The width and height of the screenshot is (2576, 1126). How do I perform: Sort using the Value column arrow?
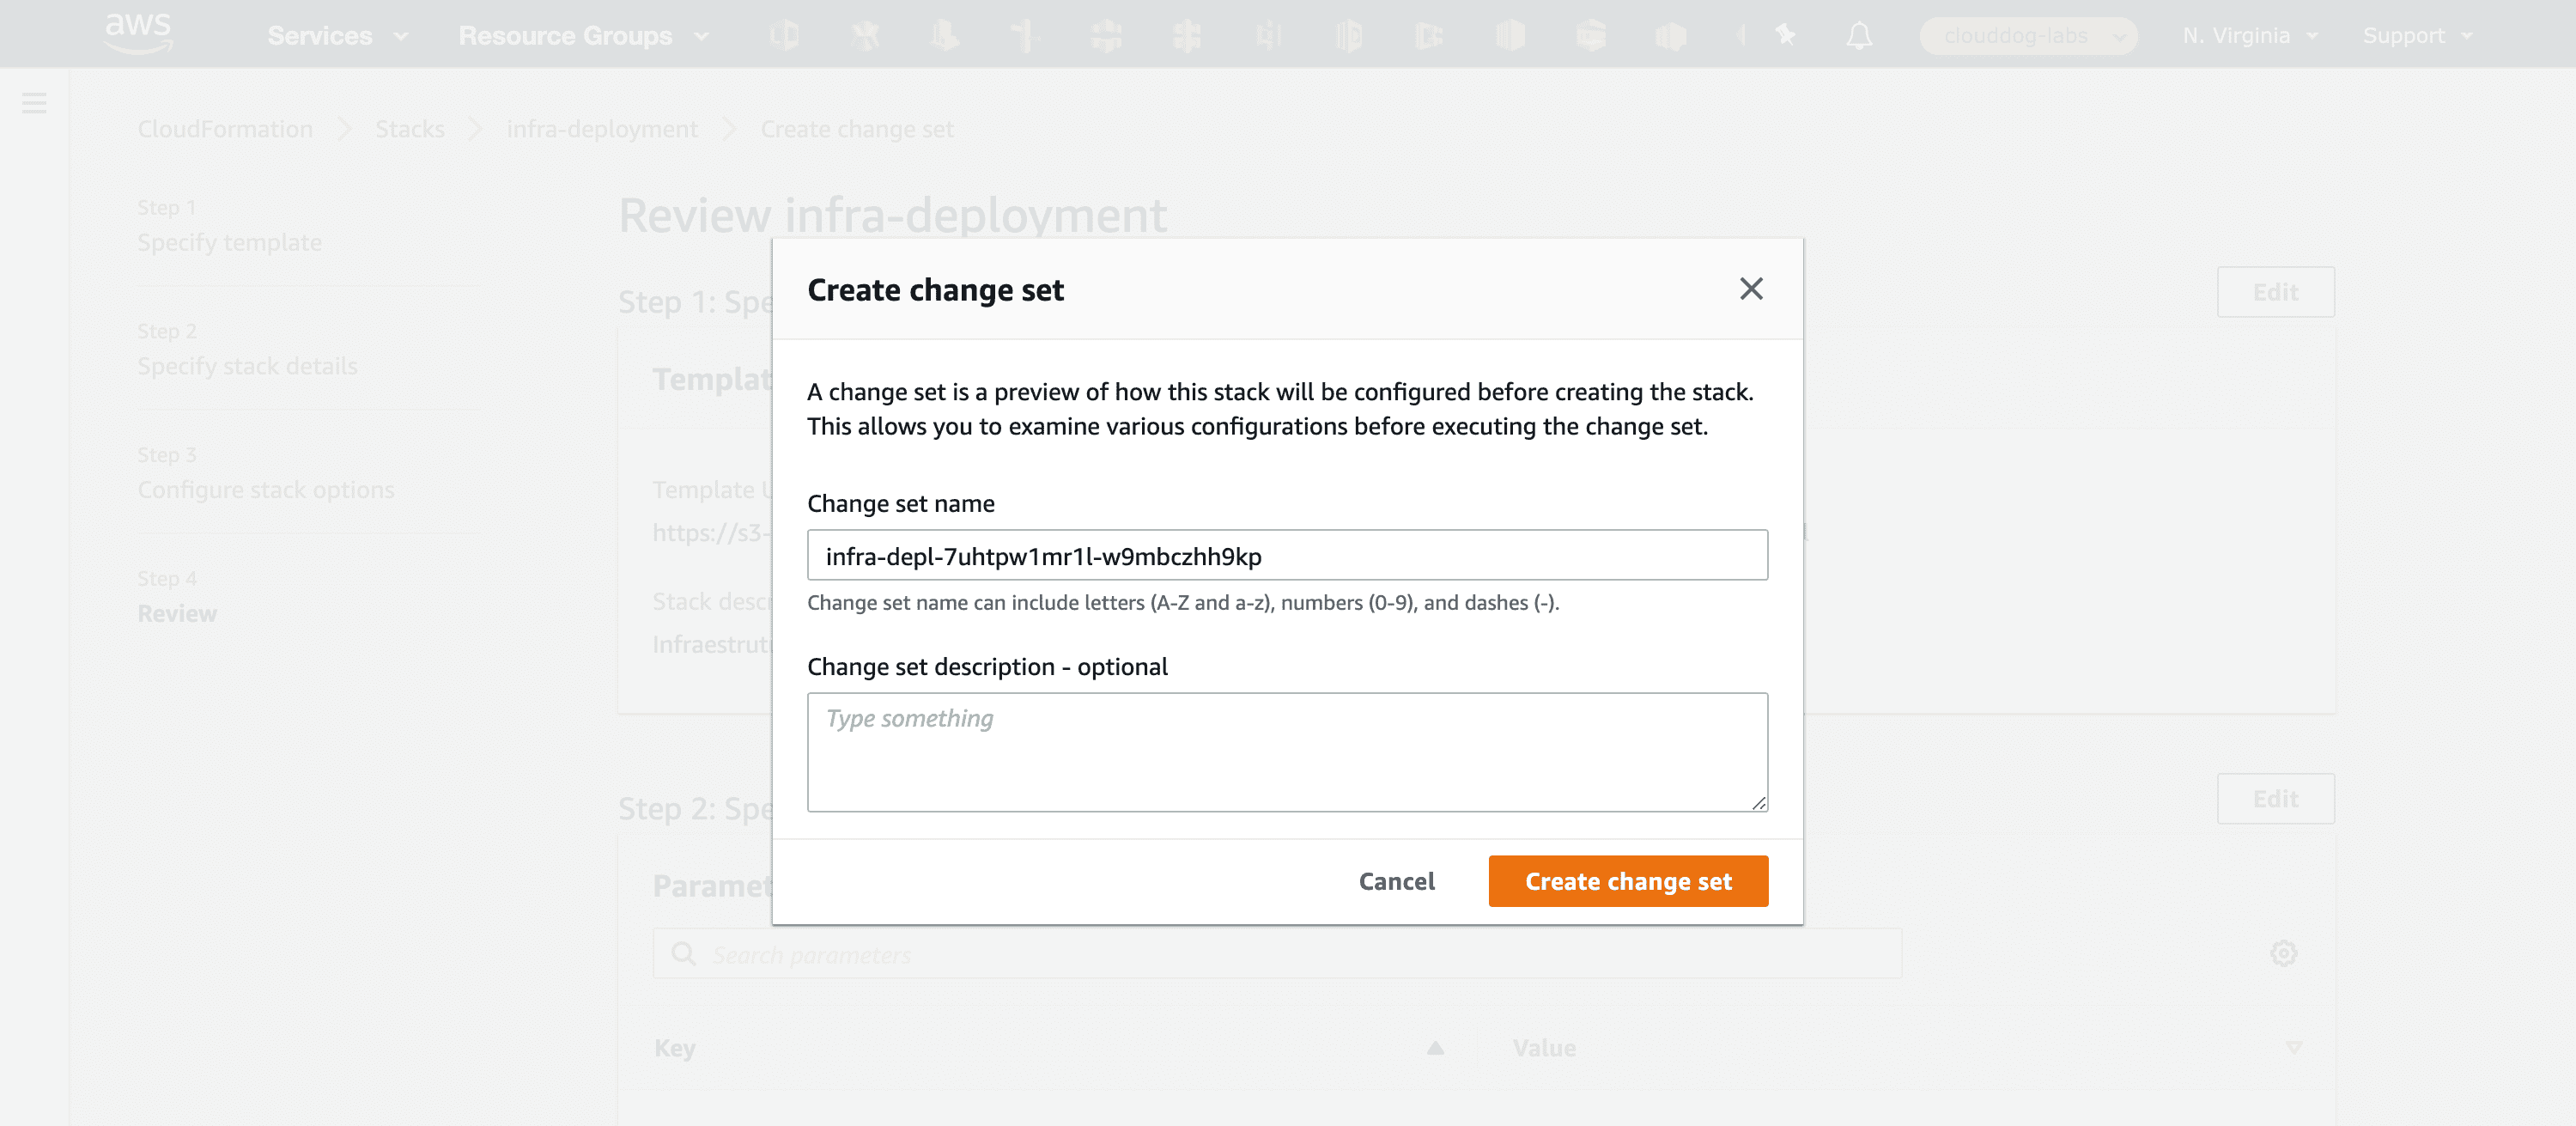(x=2293, y=1048)
